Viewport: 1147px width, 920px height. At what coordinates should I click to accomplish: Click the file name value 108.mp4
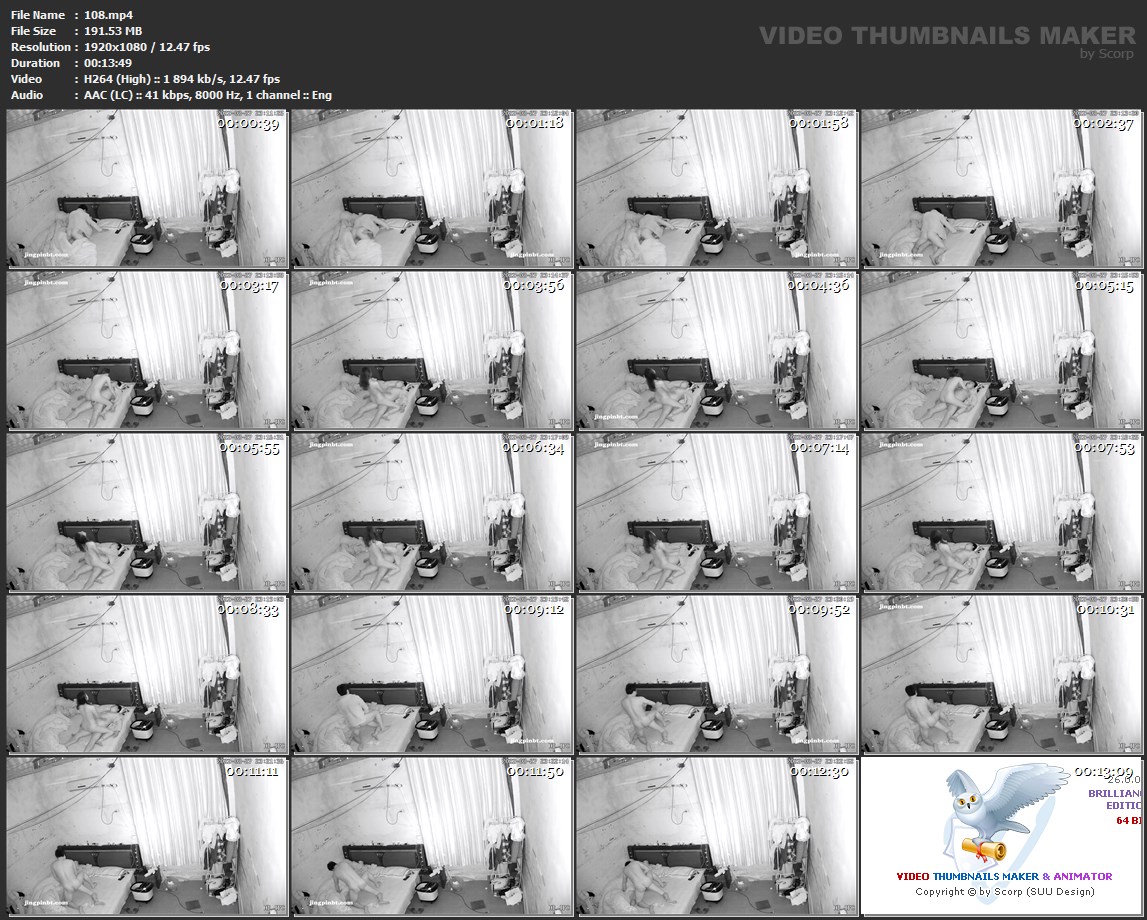[108, 15]
